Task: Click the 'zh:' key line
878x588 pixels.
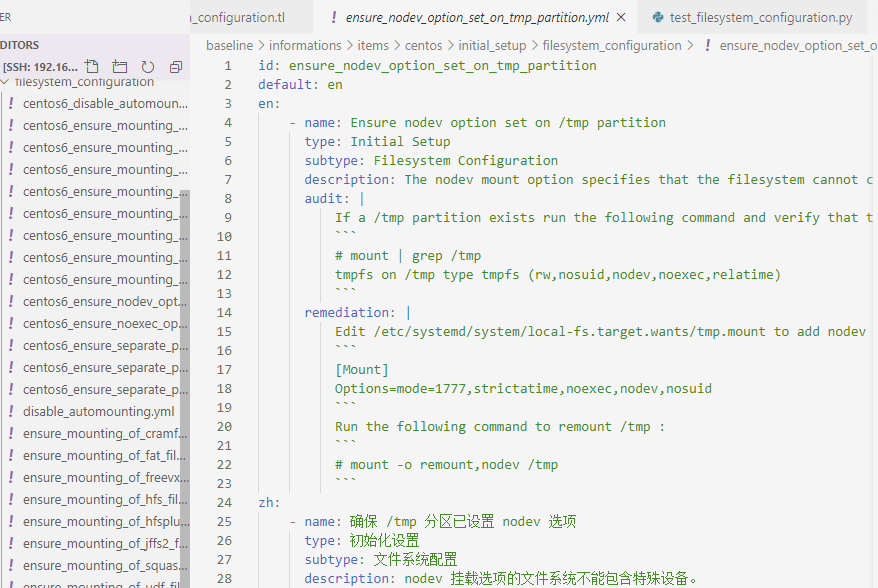Action: (269, 502)
